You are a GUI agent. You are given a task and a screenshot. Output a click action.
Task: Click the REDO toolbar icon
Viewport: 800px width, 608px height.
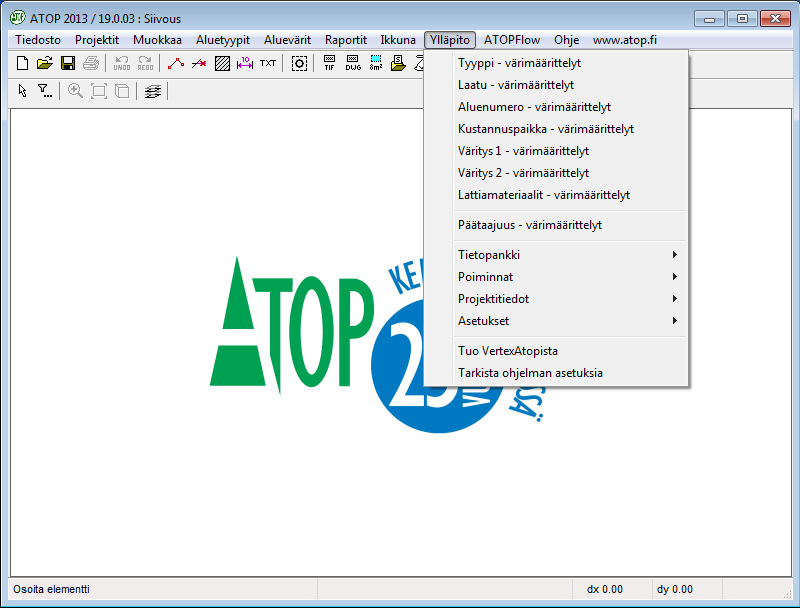[145, 63]
